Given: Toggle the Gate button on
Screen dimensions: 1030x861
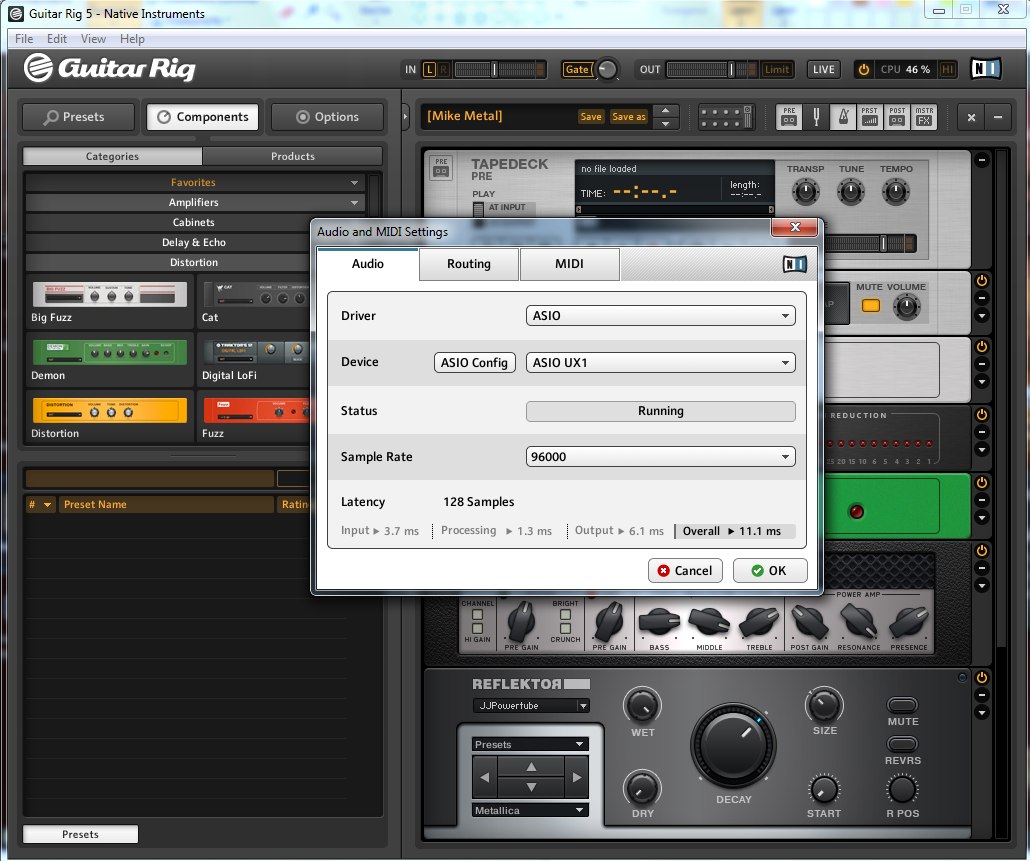Looking at the screenshot, I should (577, 70).
